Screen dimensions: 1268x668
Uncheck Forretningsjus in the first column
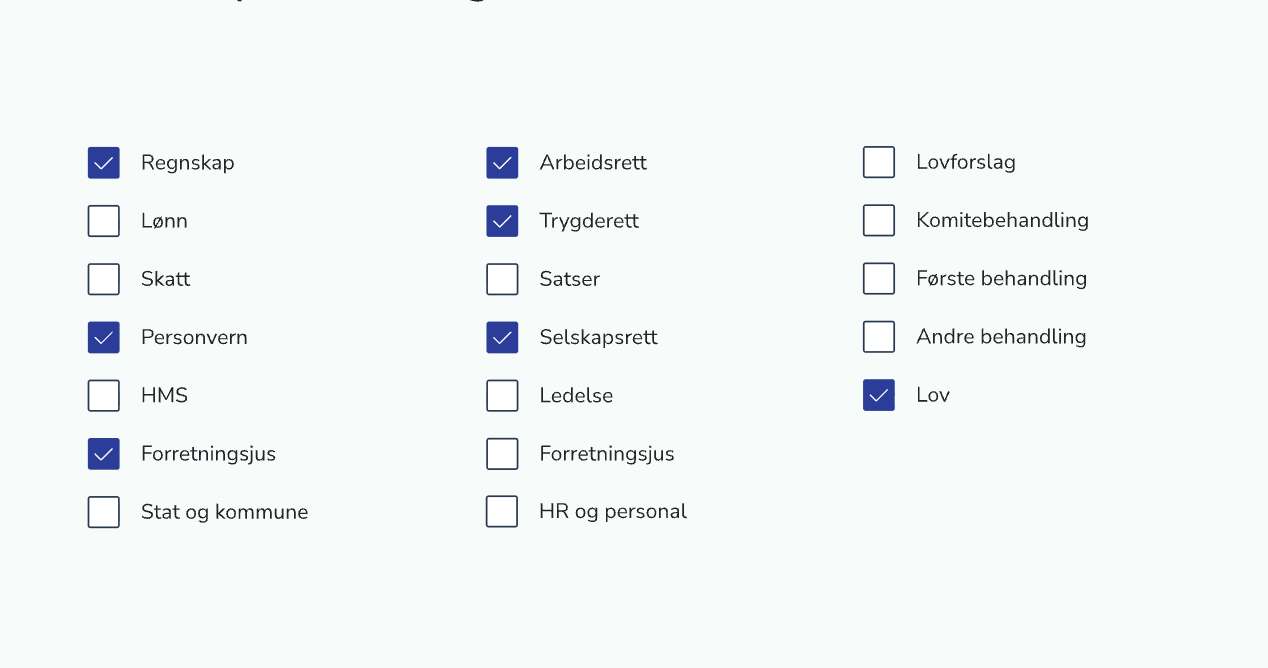pyautogui.click(x=103, y=453)
